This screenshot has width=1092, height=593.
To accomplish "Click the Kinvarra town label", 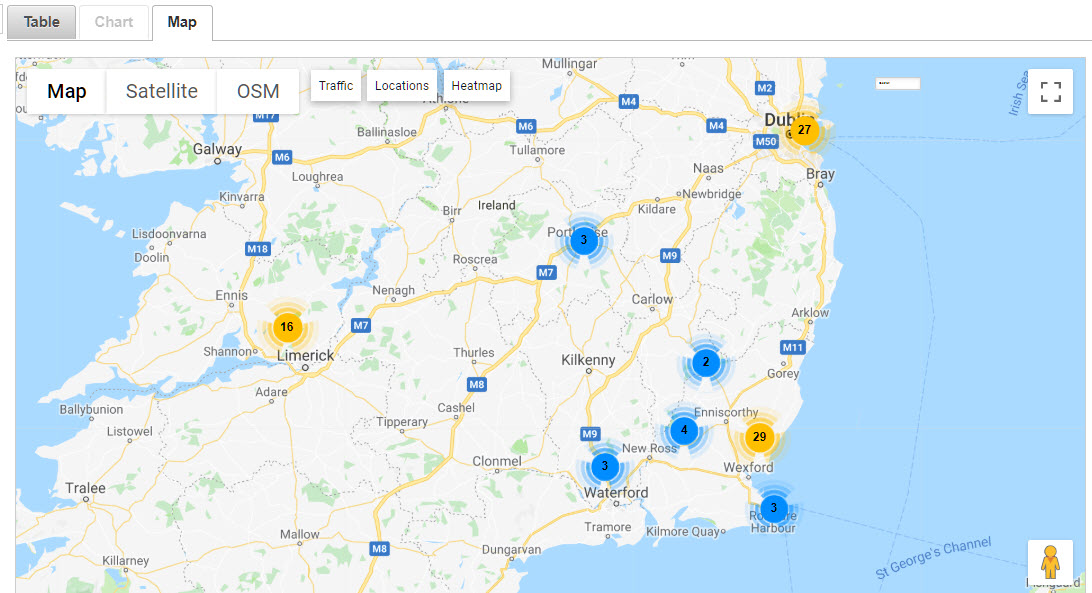I will click(242, 197).
